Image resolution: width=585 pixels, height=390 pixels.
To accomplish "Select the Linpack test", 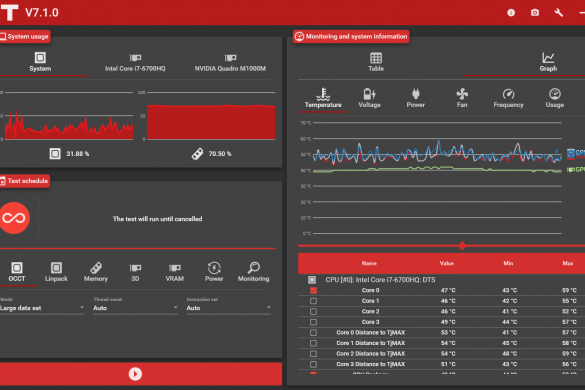I will click(56, 272).
